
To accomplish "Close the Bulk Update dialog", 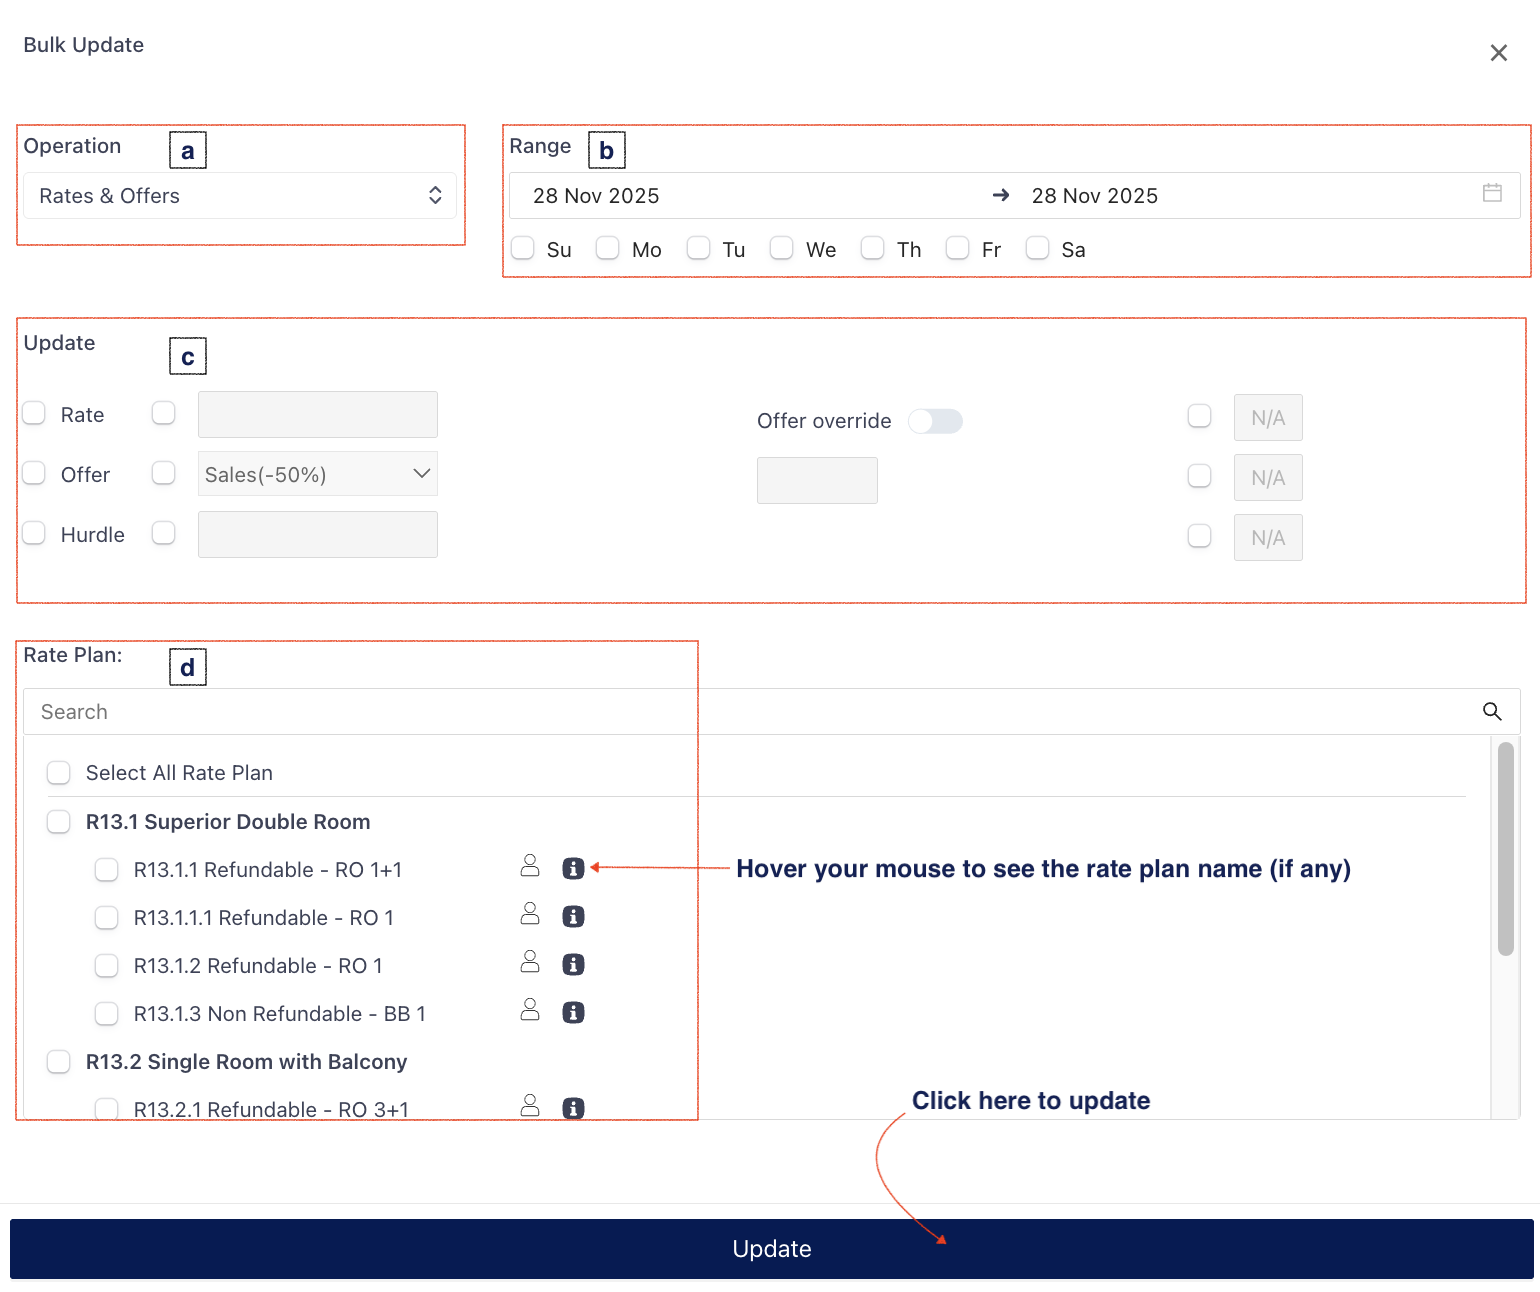I will click(1498, 53).
